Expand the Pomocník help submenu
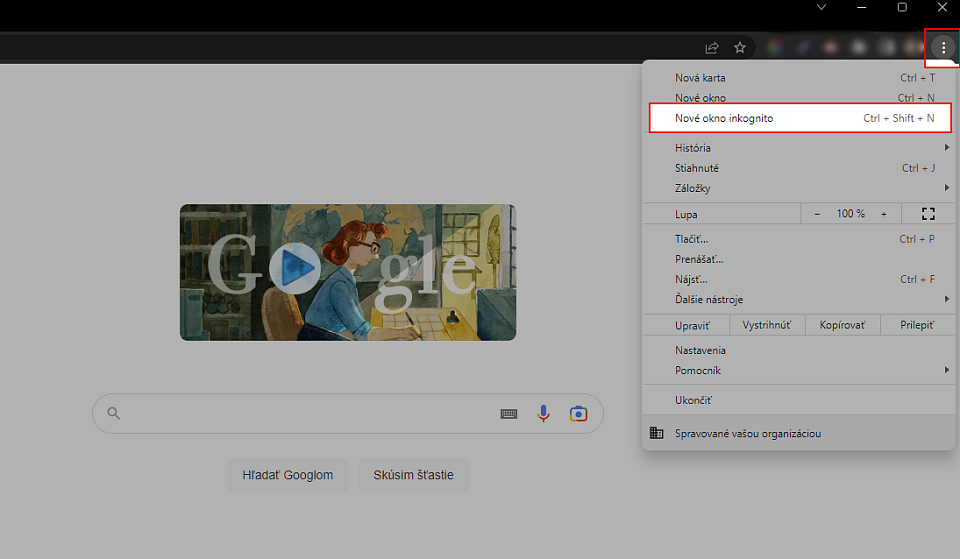The image size is (960, 559). (798, 370)
